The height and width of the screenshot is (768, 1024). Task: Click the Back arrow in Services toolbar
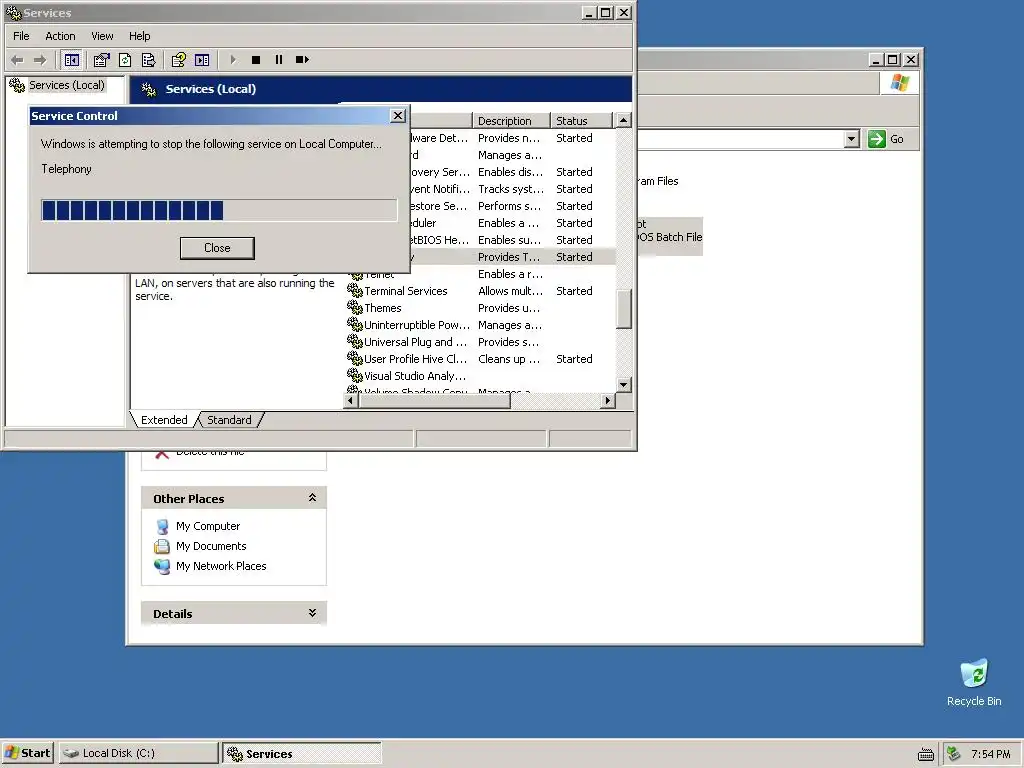click(18, 60)
